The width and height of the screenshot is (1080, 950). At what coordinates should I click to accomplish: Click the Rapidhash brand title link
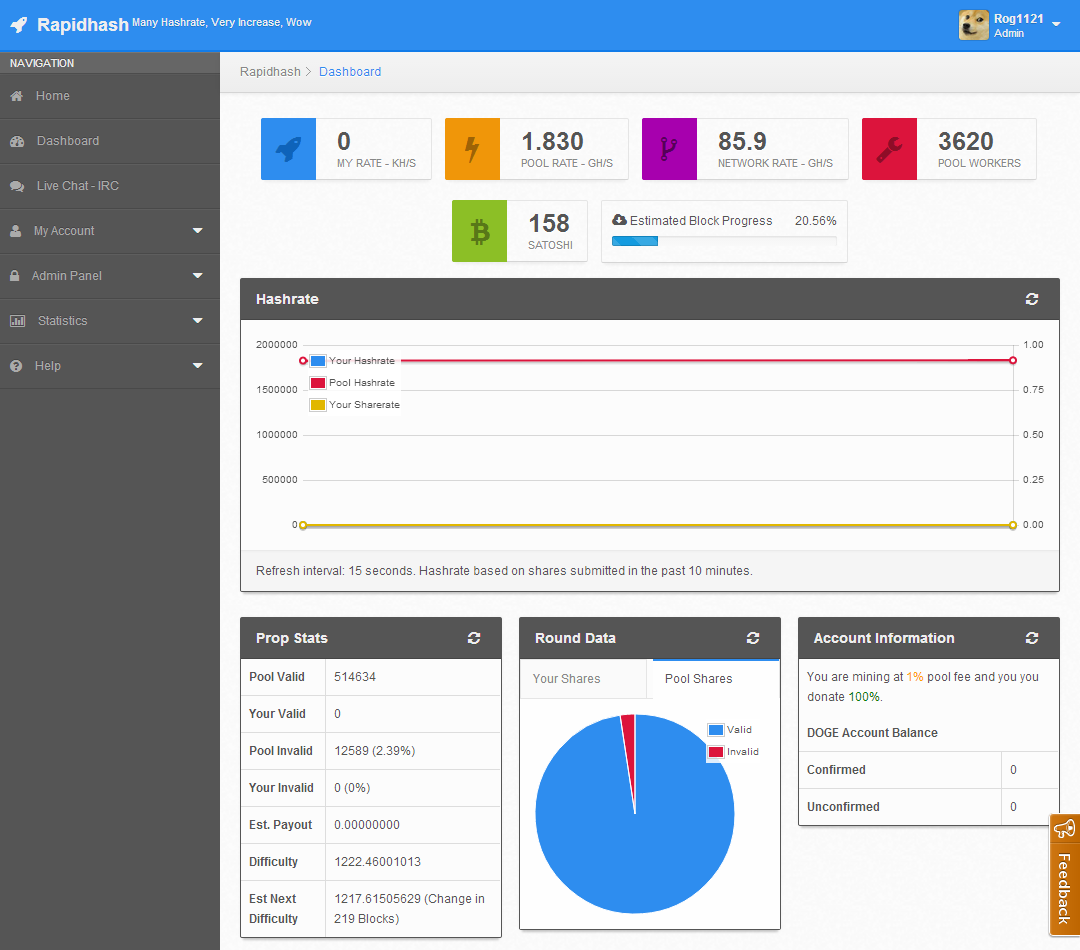pos(83,25)
